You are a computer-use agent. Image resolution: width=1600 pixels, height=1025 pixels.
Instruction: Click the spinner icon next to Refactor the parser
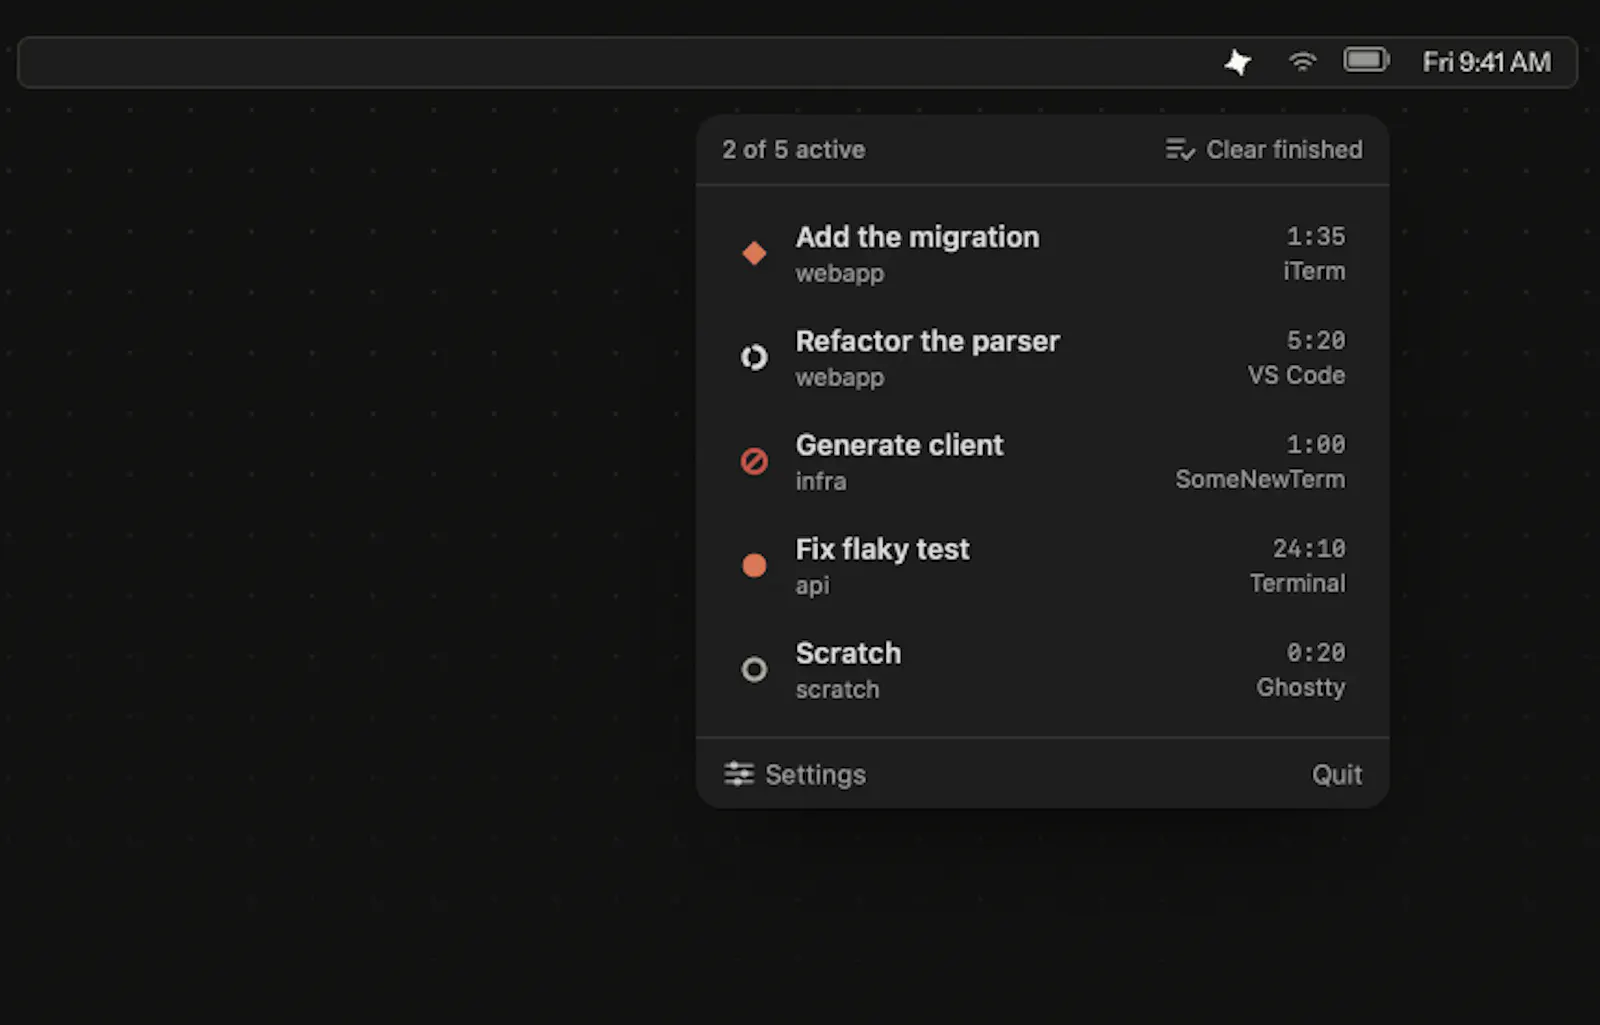(x=754, y=357)
